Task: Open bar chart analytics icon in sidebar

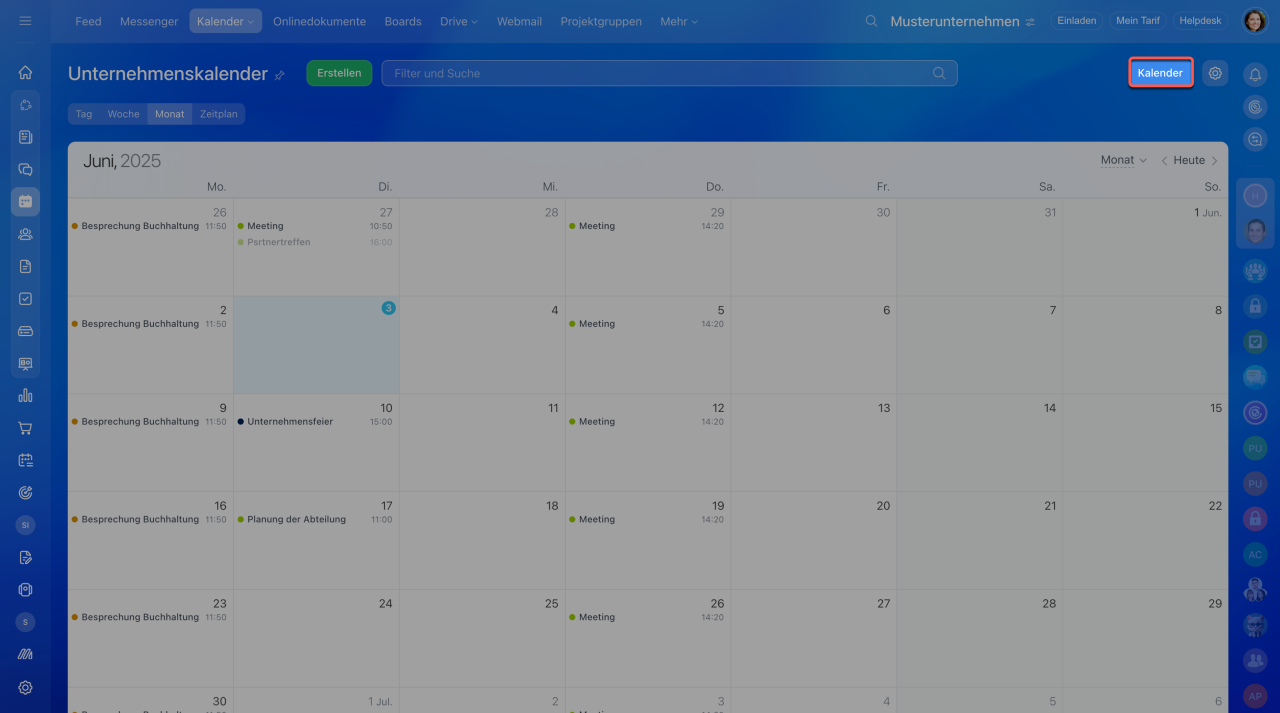Action: (25, 395)
